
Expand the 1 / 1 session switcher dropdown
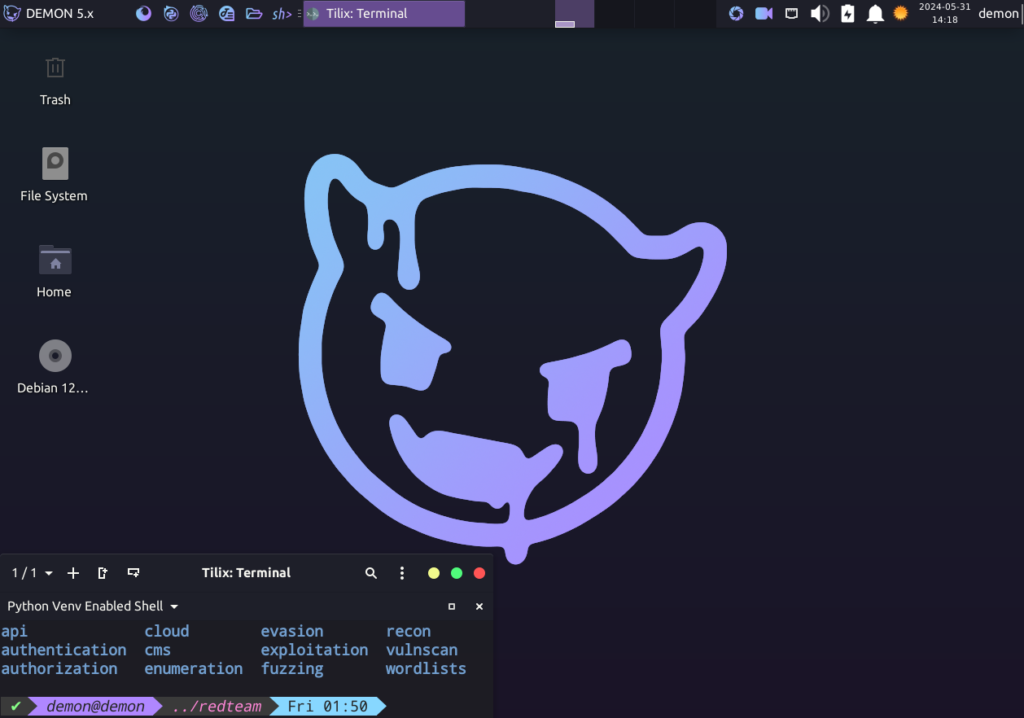coord(32,573)
